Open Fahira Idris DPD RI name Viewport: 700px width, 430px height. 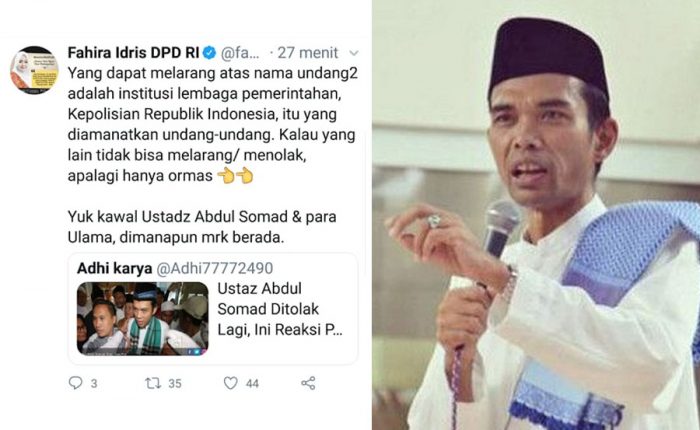(133, 53)
